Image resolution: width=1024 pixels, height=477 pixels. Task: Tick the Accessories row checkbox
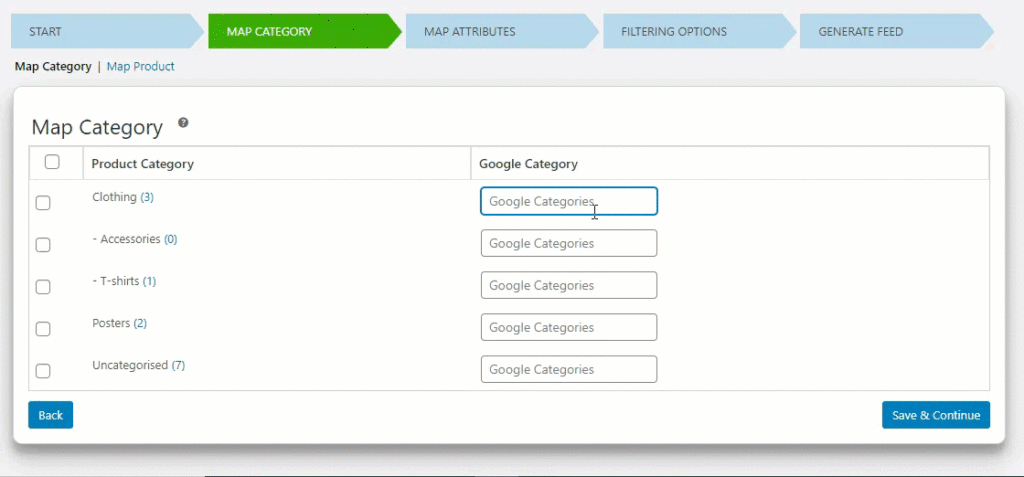[x=43, y=245]
